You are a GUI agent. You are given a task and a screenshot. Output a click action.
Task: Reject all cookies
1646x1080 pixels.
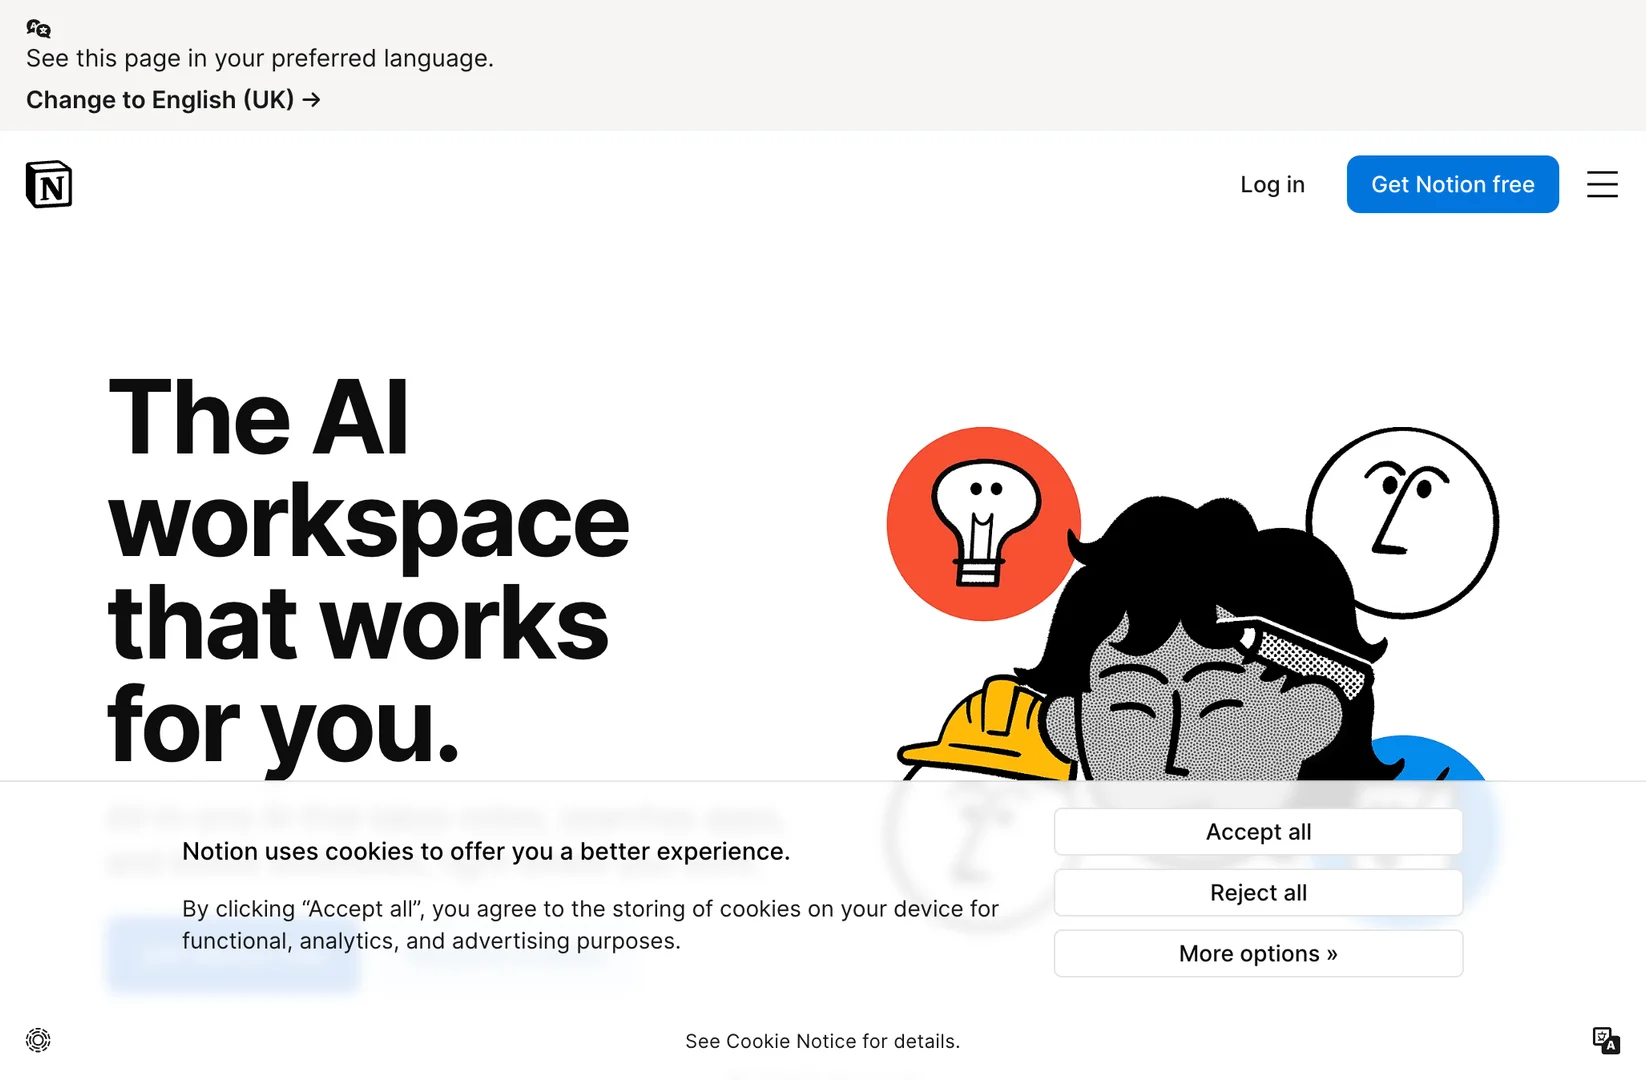1257,892
